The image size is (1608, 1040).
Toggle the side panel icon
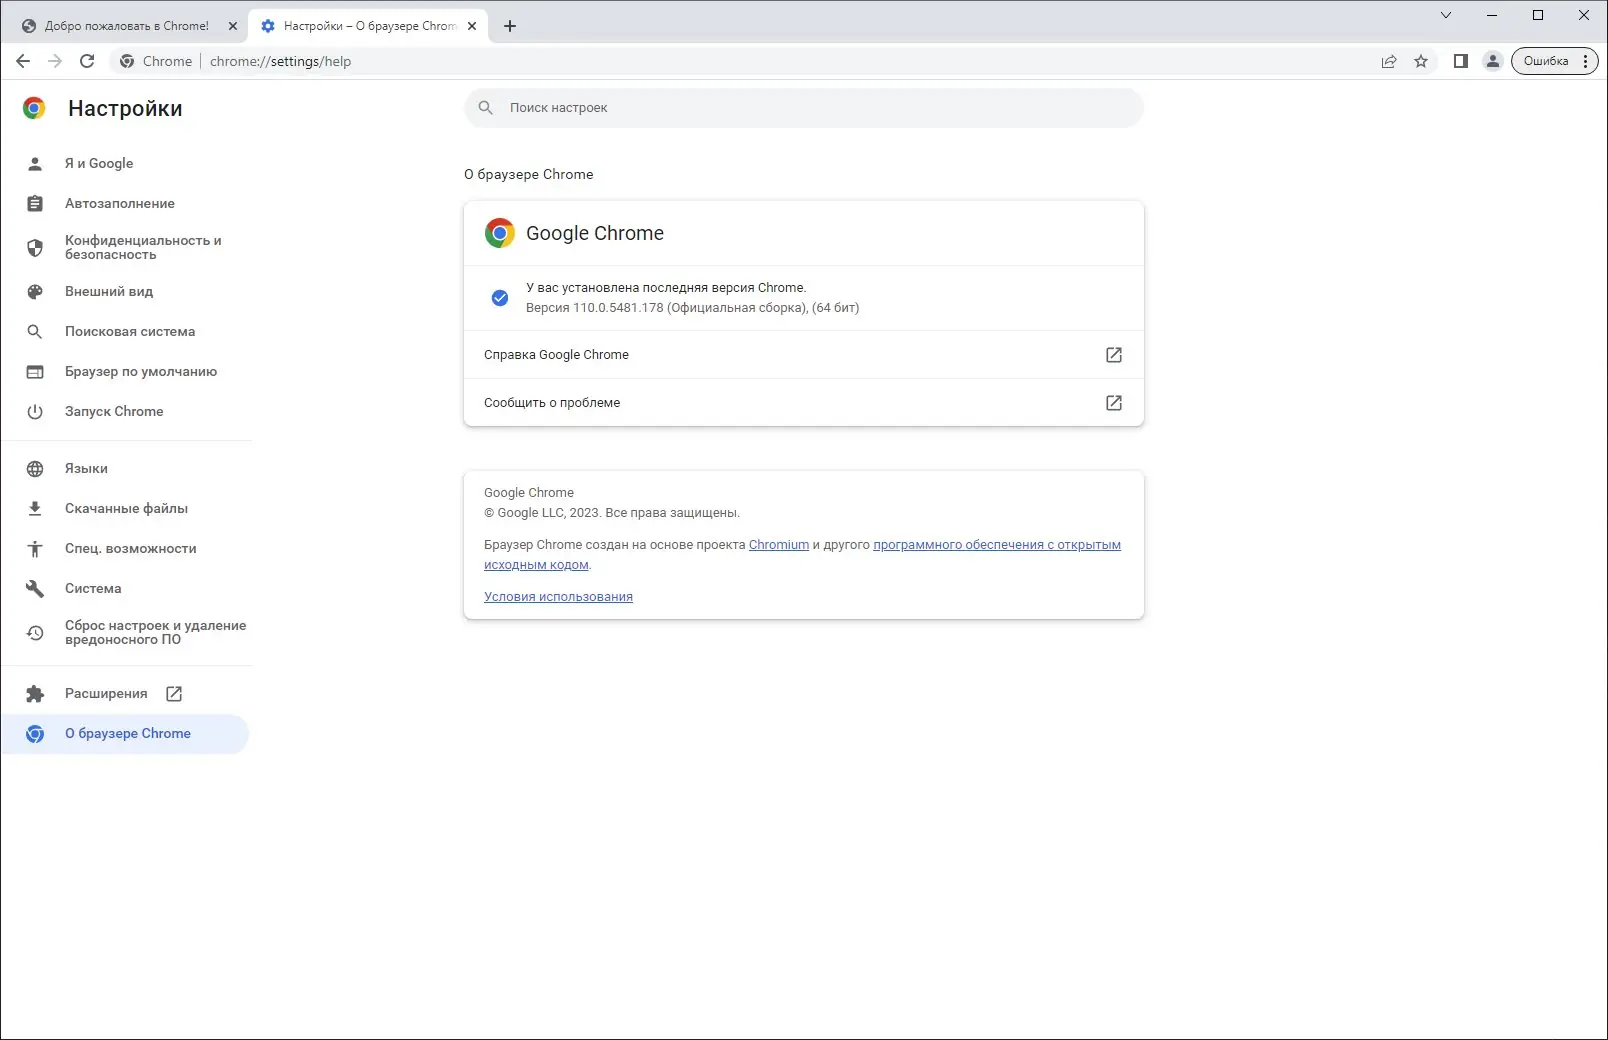click(1461, 61)
